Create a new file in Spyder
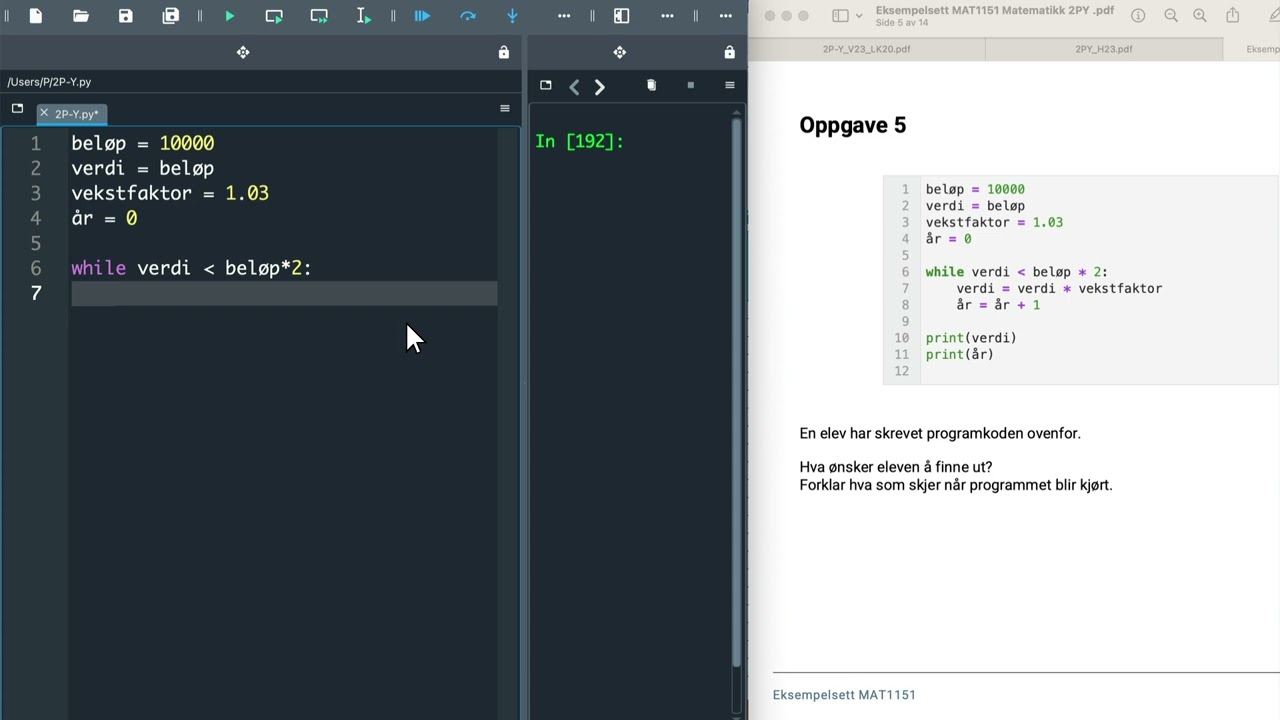 [x=36, y=16]
